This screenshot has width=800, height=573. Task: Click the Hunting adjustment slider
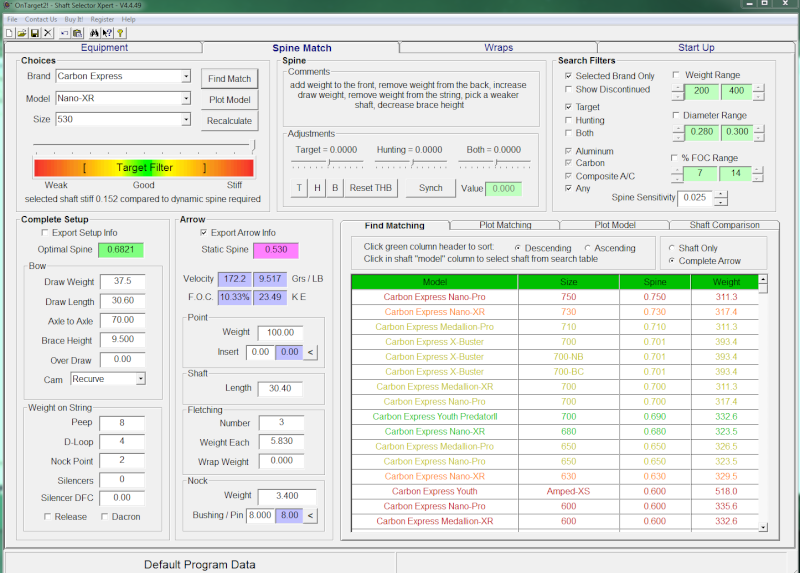[411, 163]
